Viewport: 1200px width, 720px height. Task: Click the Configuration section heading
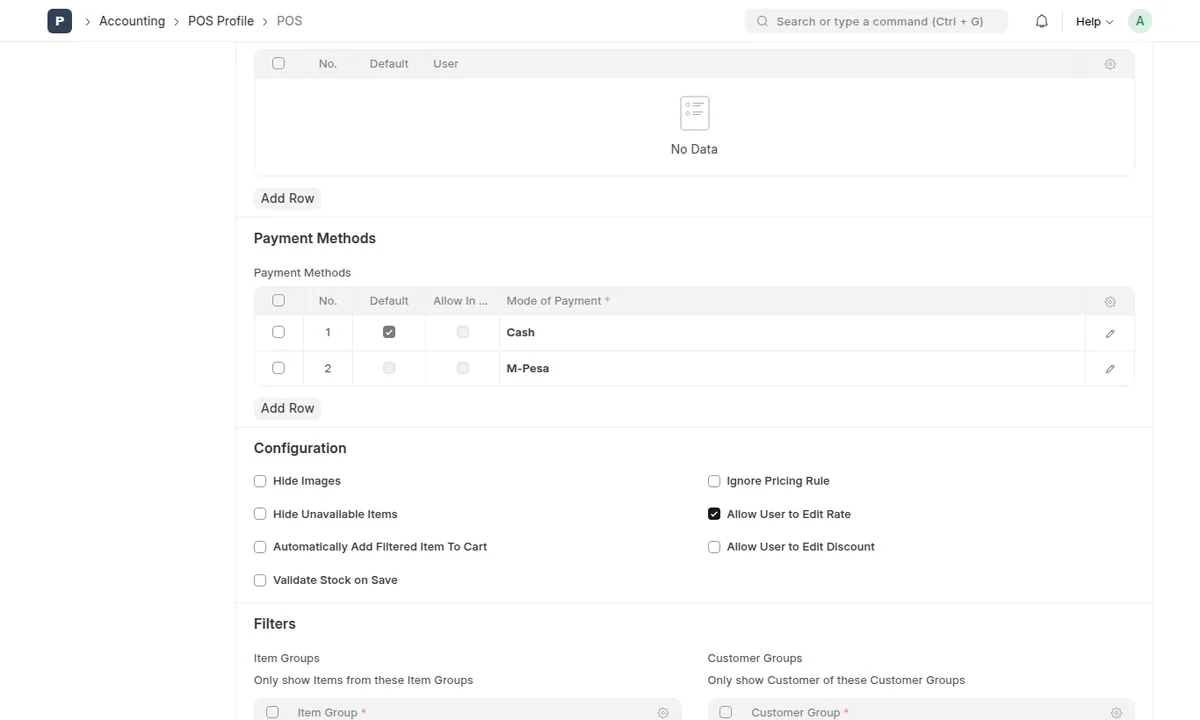coord(300,448)
